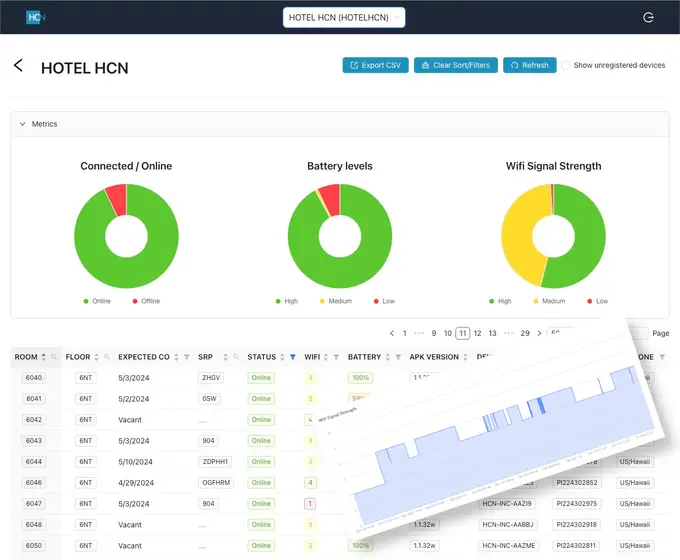Click SRP value OGFHRM
680x560 pixels.
216,482
